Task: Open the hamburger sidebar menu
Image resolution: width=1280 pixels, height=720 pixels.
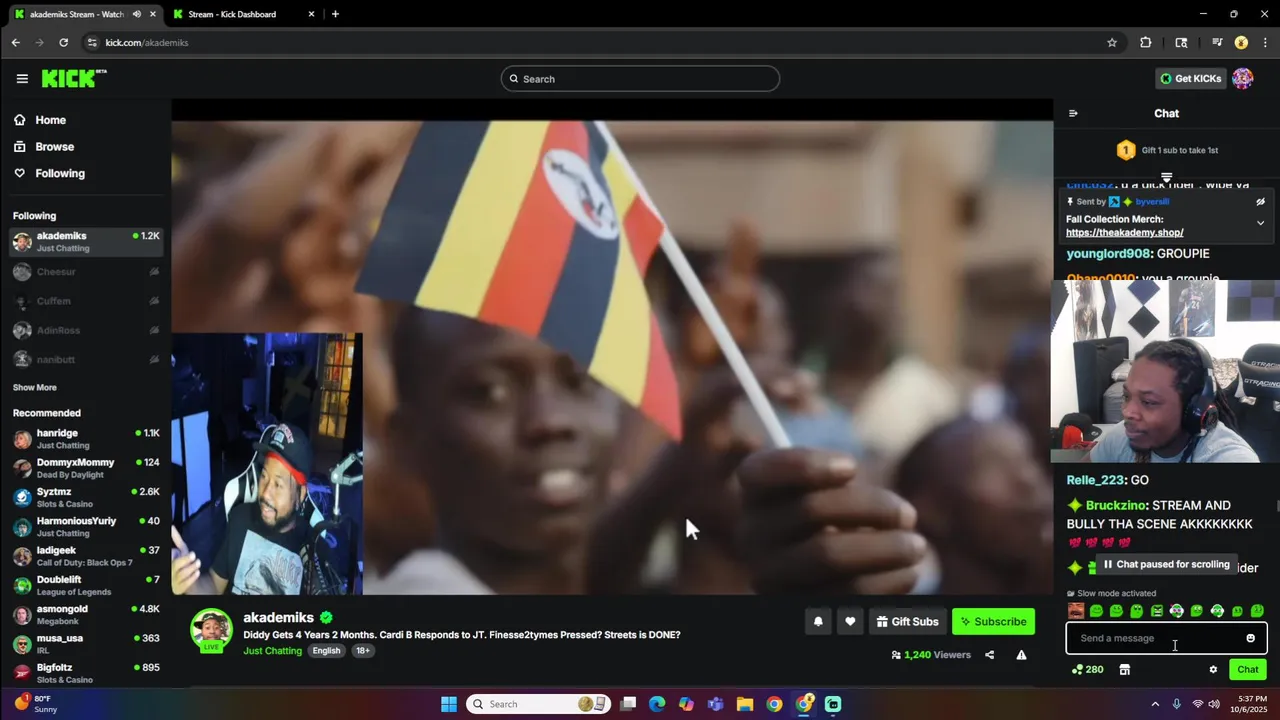Action: 22,78
